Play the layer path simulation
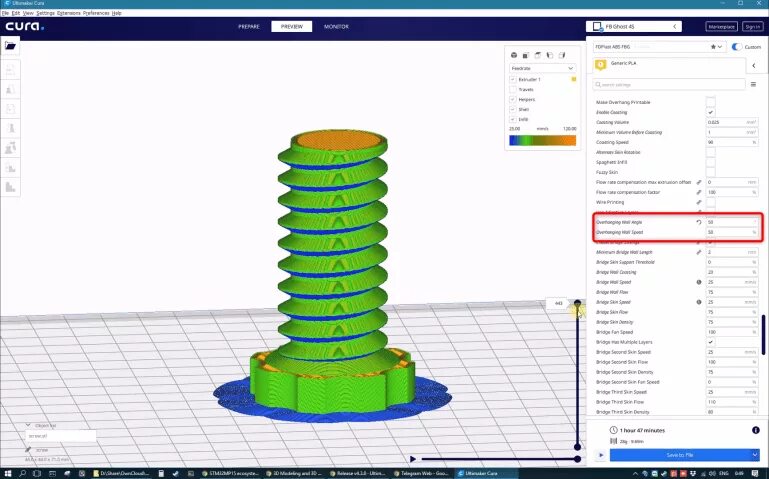Screen dimensions: 769x479 (413, 459)
